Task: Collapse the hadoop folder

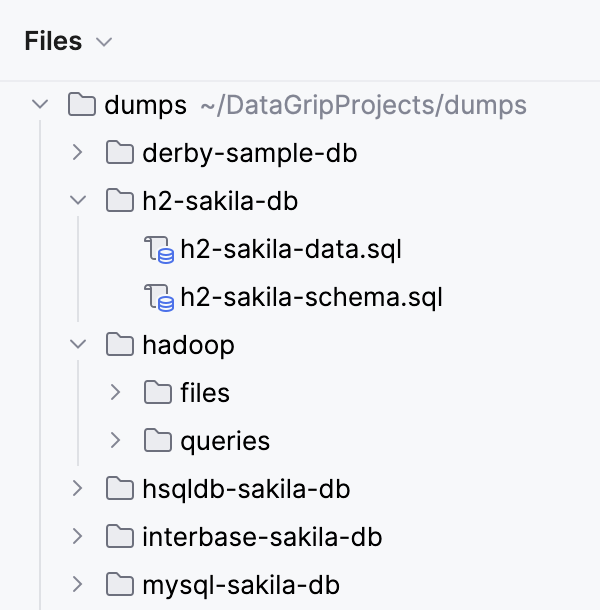Action: (x=78, y=344)
